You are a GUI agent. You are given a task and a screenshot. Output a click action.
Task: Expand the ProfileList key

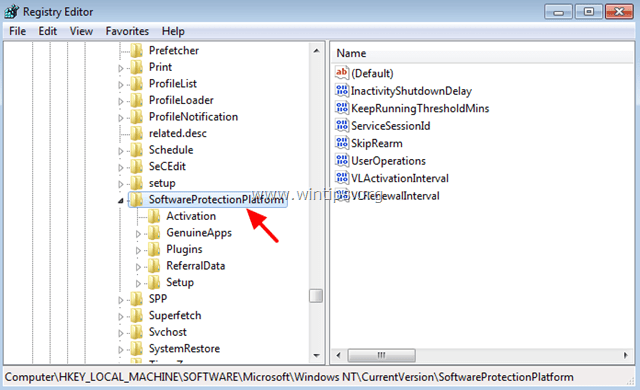tap(121, 85)
